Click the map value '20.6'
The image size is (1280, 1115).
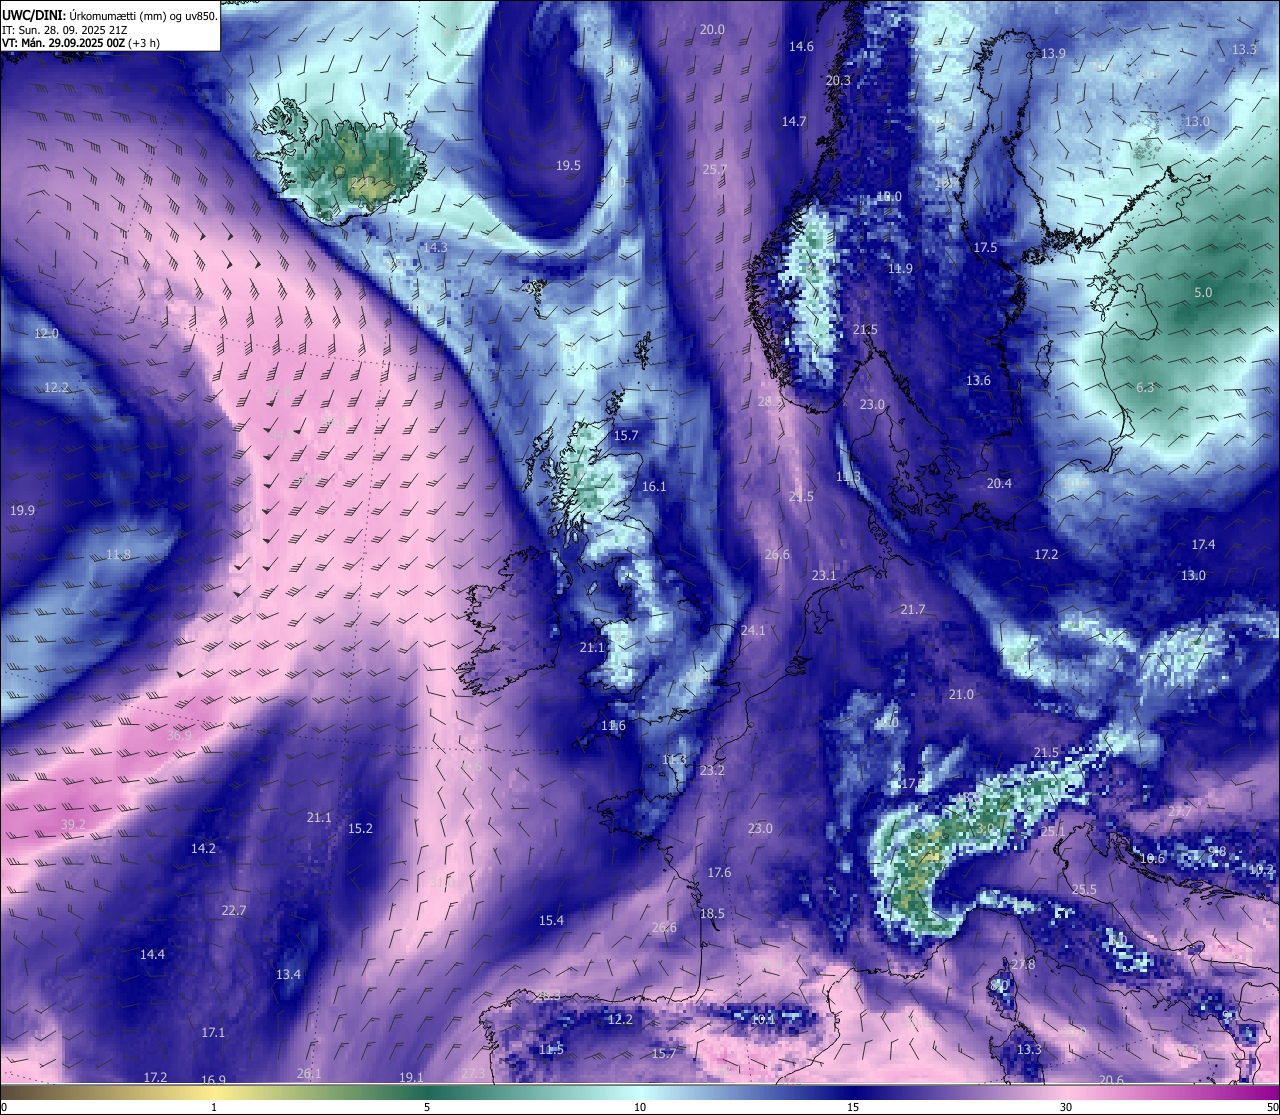[x=1111, y=1080]
